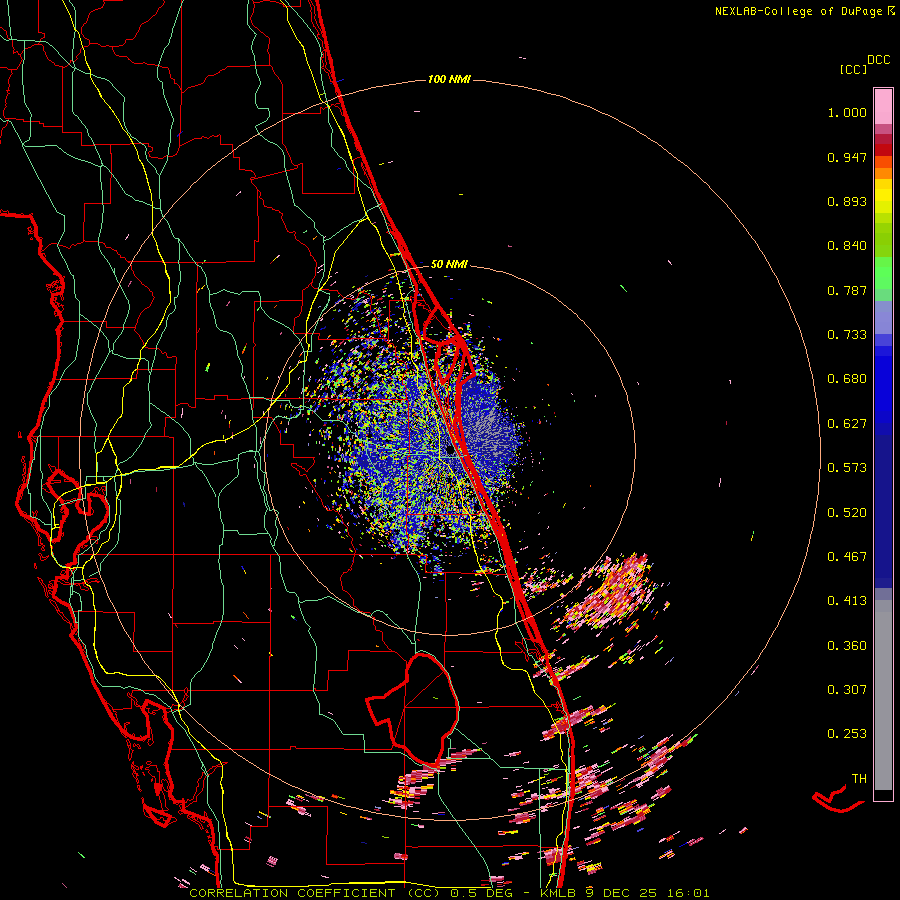Screen dimensions: 900x900
Task: Click the 0.733 color scale value
Action: coord(847,335)
